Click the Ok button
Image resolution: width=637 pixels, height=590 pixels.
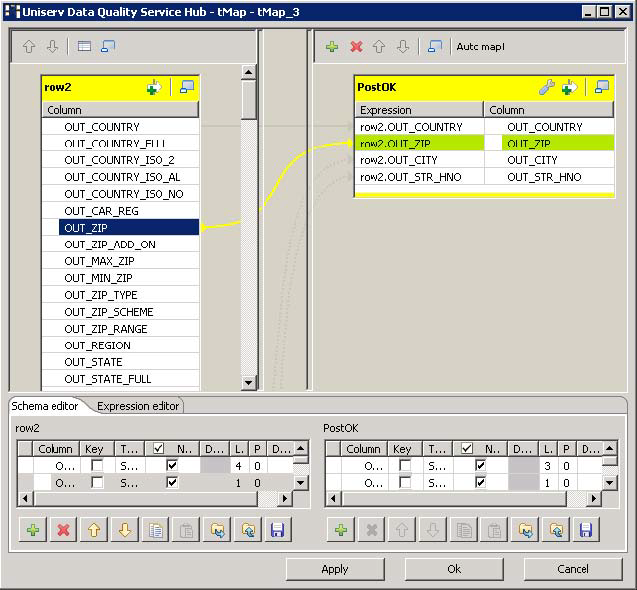coord(454,569)
